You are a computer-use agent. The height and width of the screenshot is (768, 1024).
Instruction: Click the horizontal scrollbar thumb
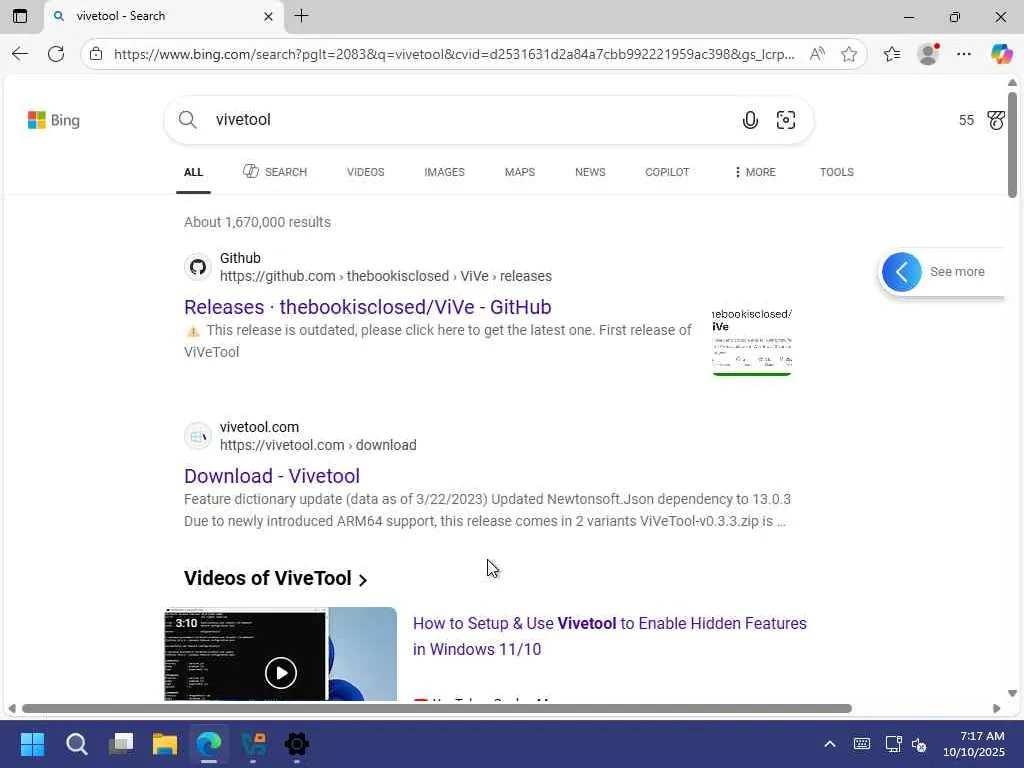[x=437, y=709]
